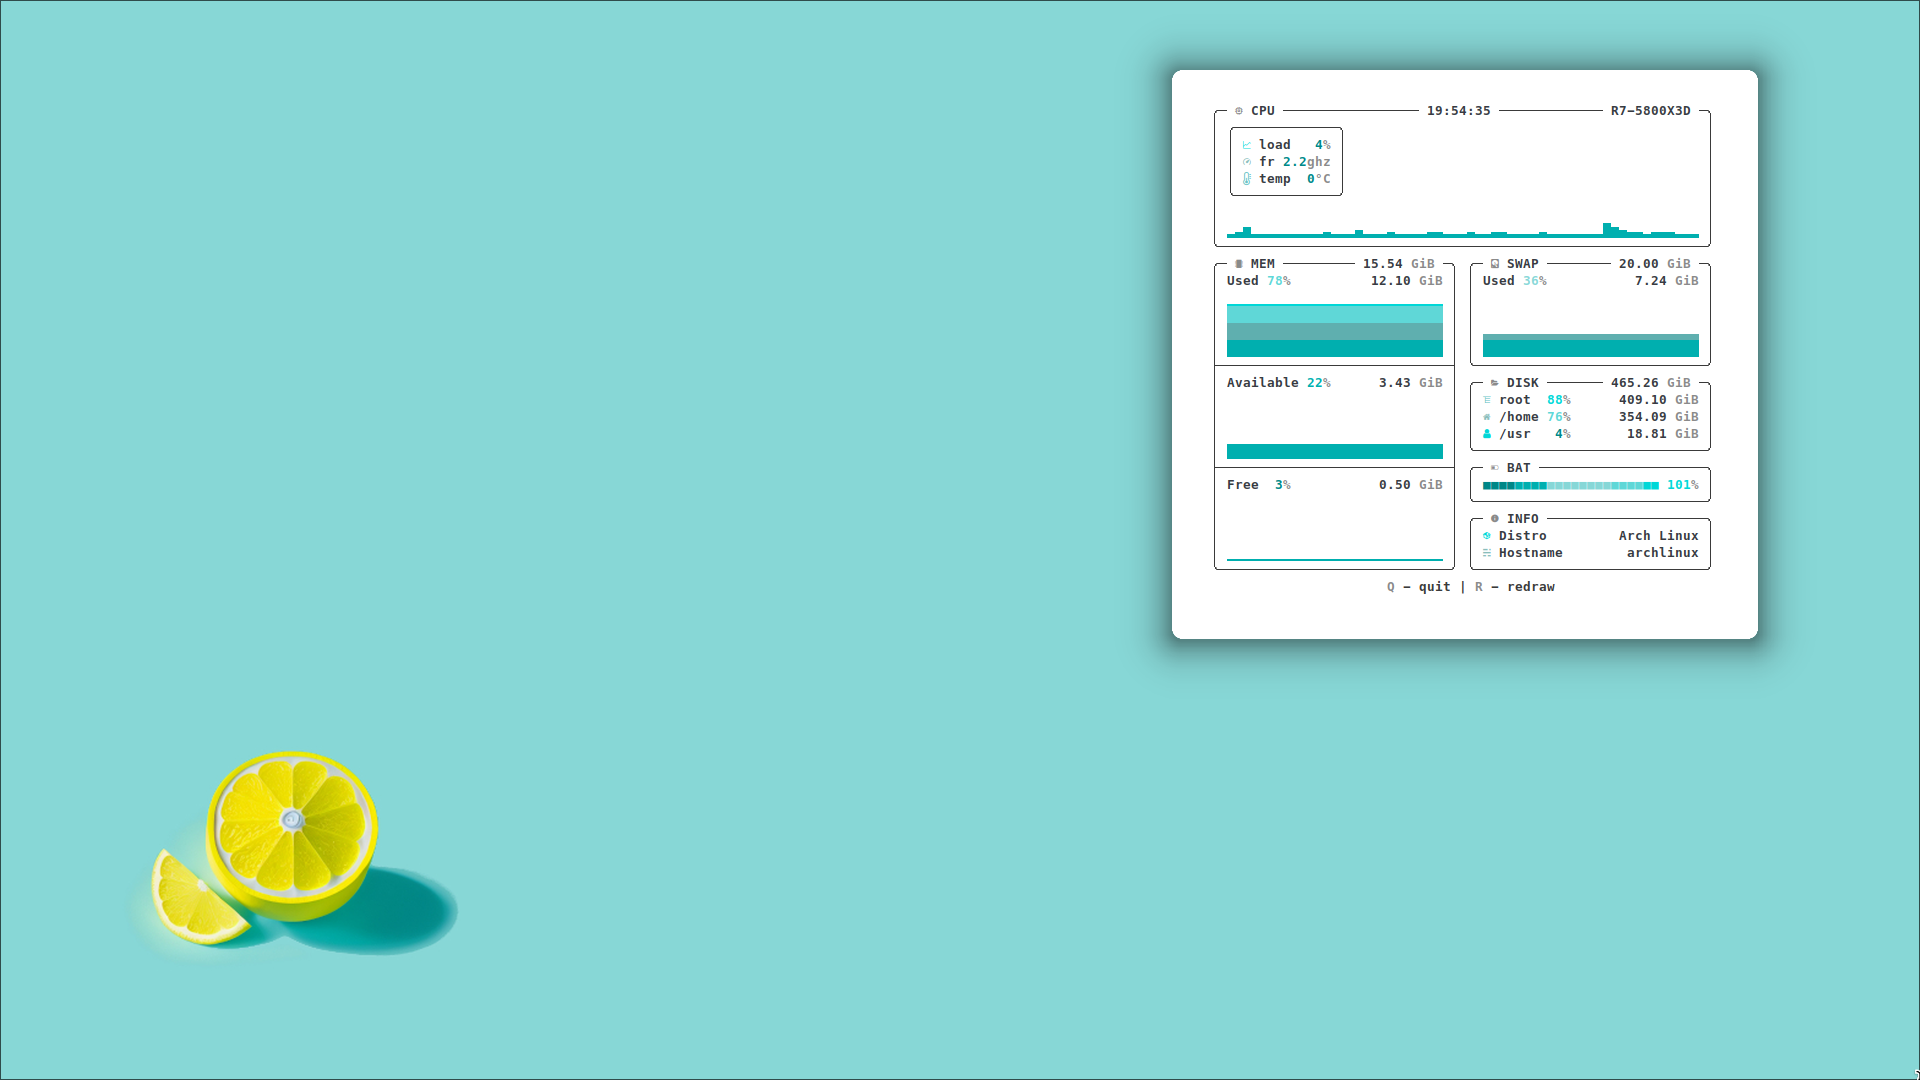Click the memory Used stacked bar
This screenshot has height=1080, width=1920.
(1334, 331)
